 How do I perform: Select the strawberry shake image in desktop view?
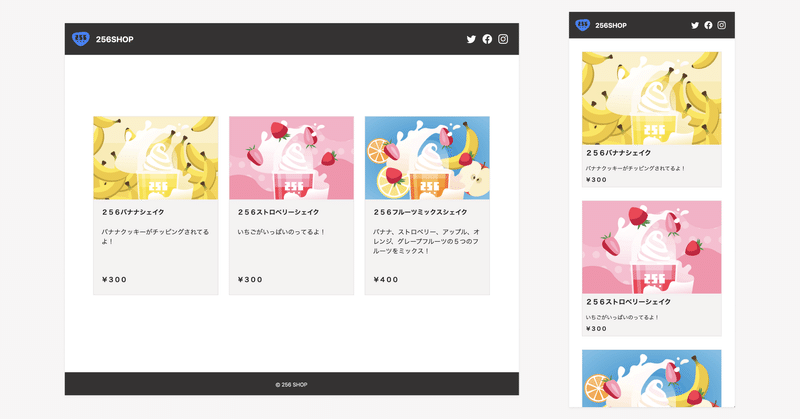[x=291, y=158]
